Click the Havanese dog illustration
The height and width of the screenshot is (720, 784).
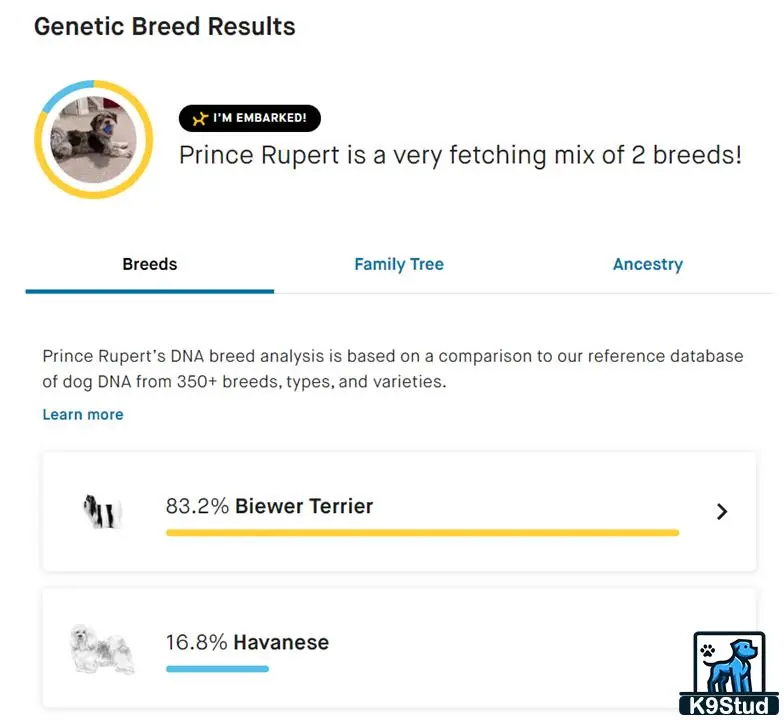click(x=102, y=648)
